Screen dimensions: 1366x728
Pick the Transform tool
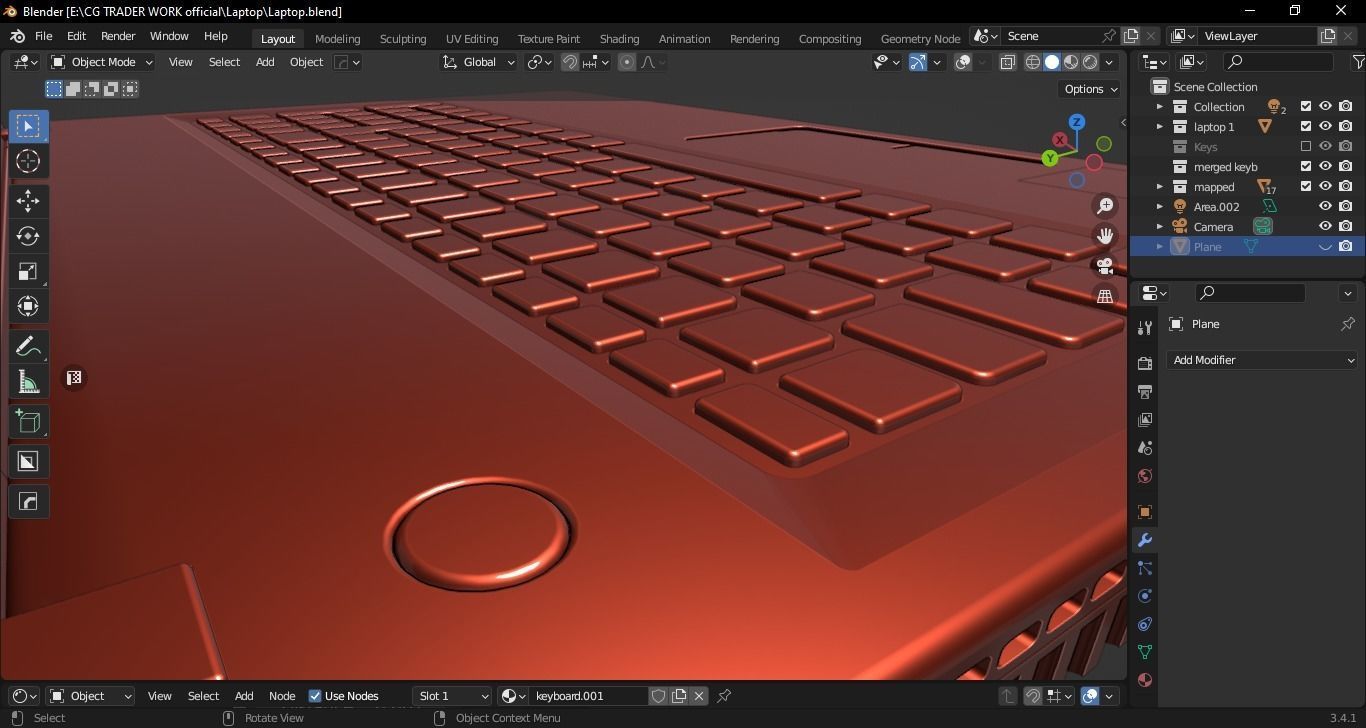28,306
